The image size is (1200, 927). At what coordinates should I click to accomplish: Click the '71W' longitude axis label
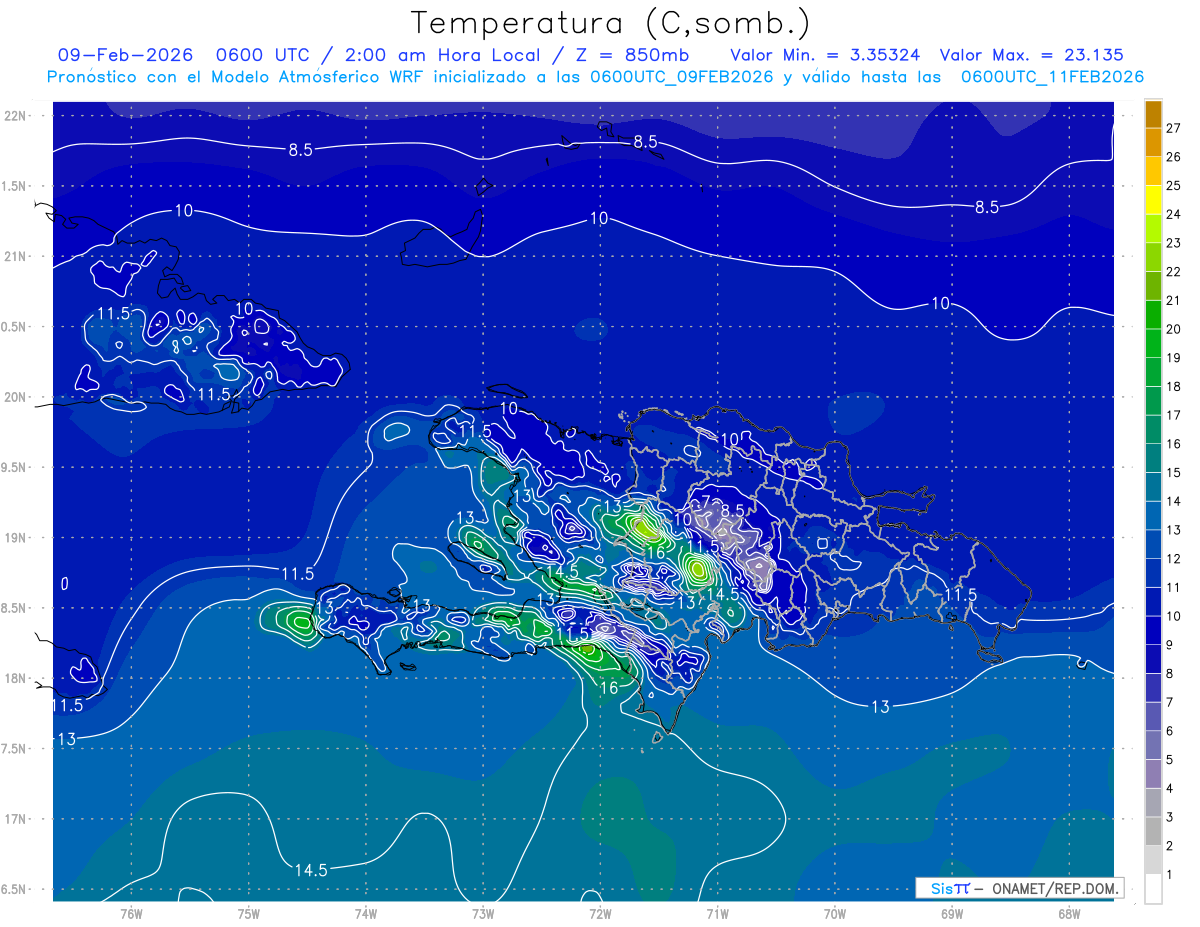(x=717, y=913)
